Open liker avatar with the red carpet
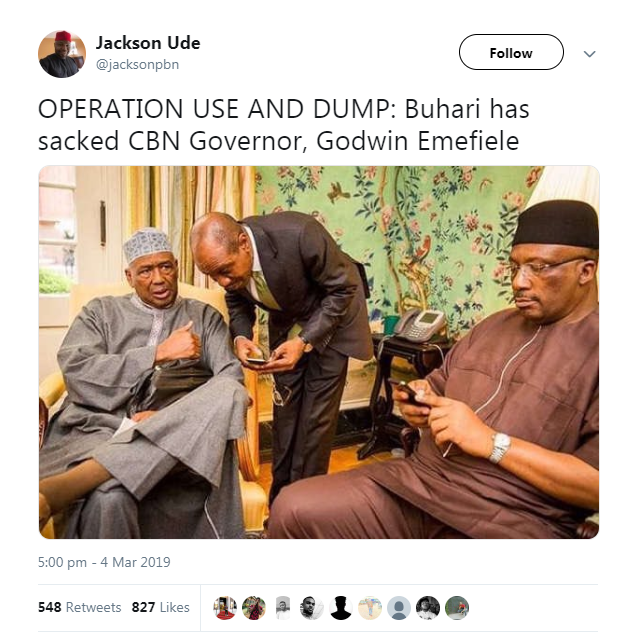The height and width of the screenshot is (634, 634). coord(225,608)
